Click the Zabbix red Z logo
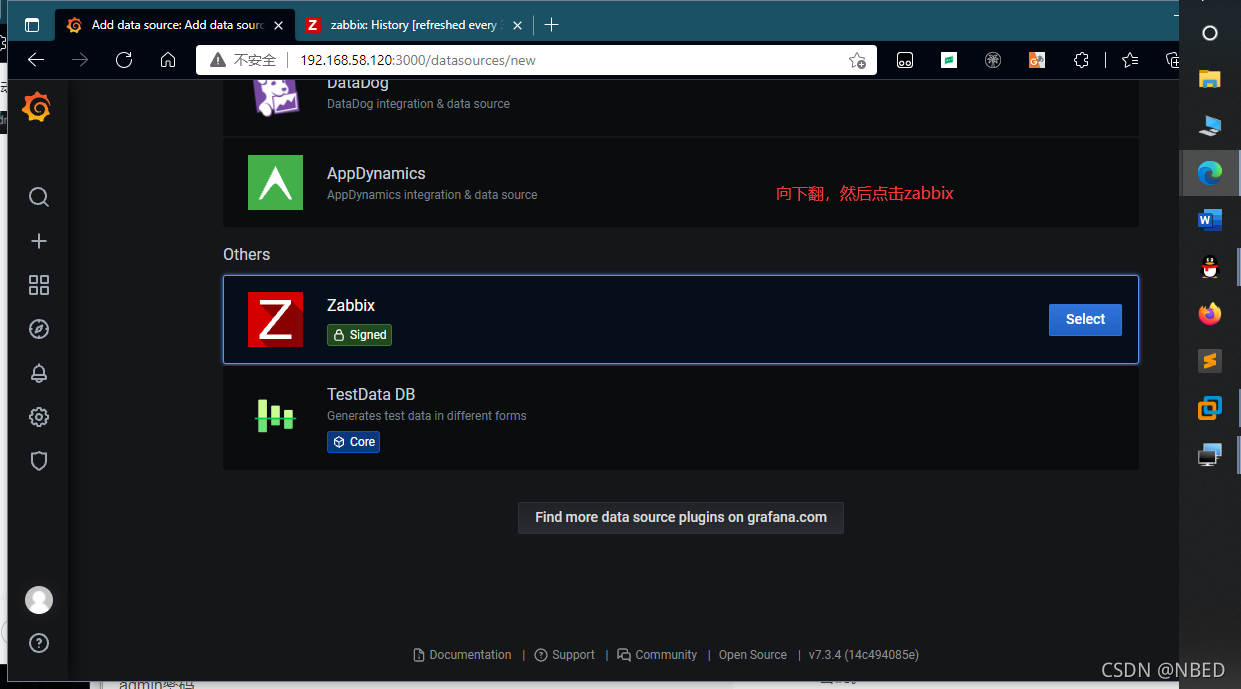The width and height of the screenshot is (1241, 689). (275, 320)
